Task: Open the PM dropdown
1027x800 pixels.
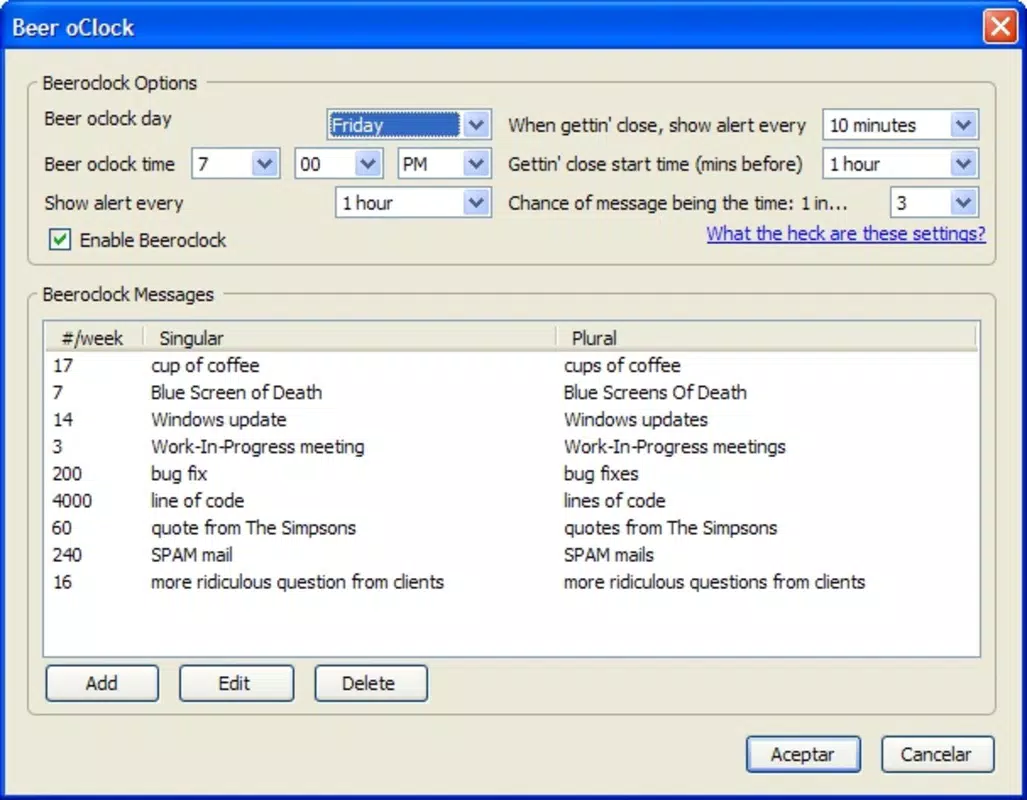Action: tap(445, 164)
